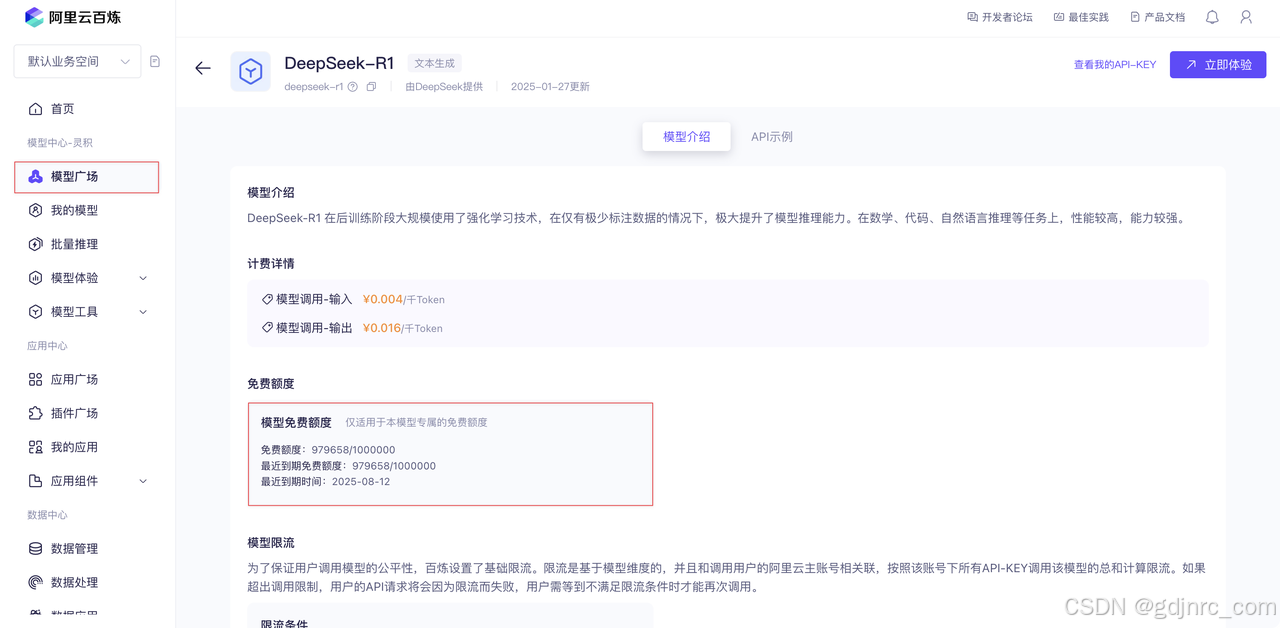Screen dimensions: 1280x628
Task: Open the 产品文档 link
Action: [x=1157, y=17]
